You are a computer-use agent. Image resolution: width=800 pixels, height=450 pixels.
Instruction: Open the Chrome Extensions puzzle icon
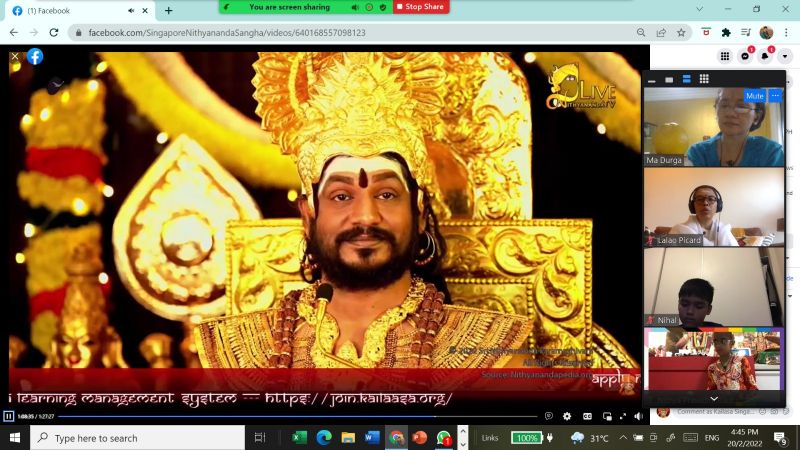point(726,32)
